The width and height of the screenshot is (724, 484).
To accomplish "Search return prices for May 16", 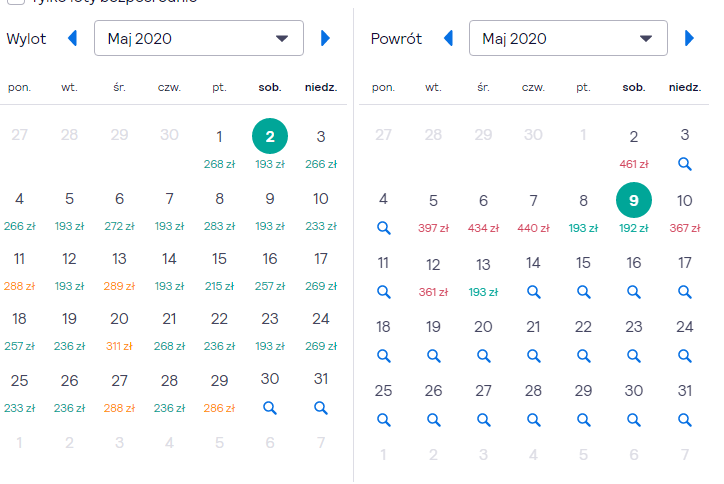I will tap(634, 292).
